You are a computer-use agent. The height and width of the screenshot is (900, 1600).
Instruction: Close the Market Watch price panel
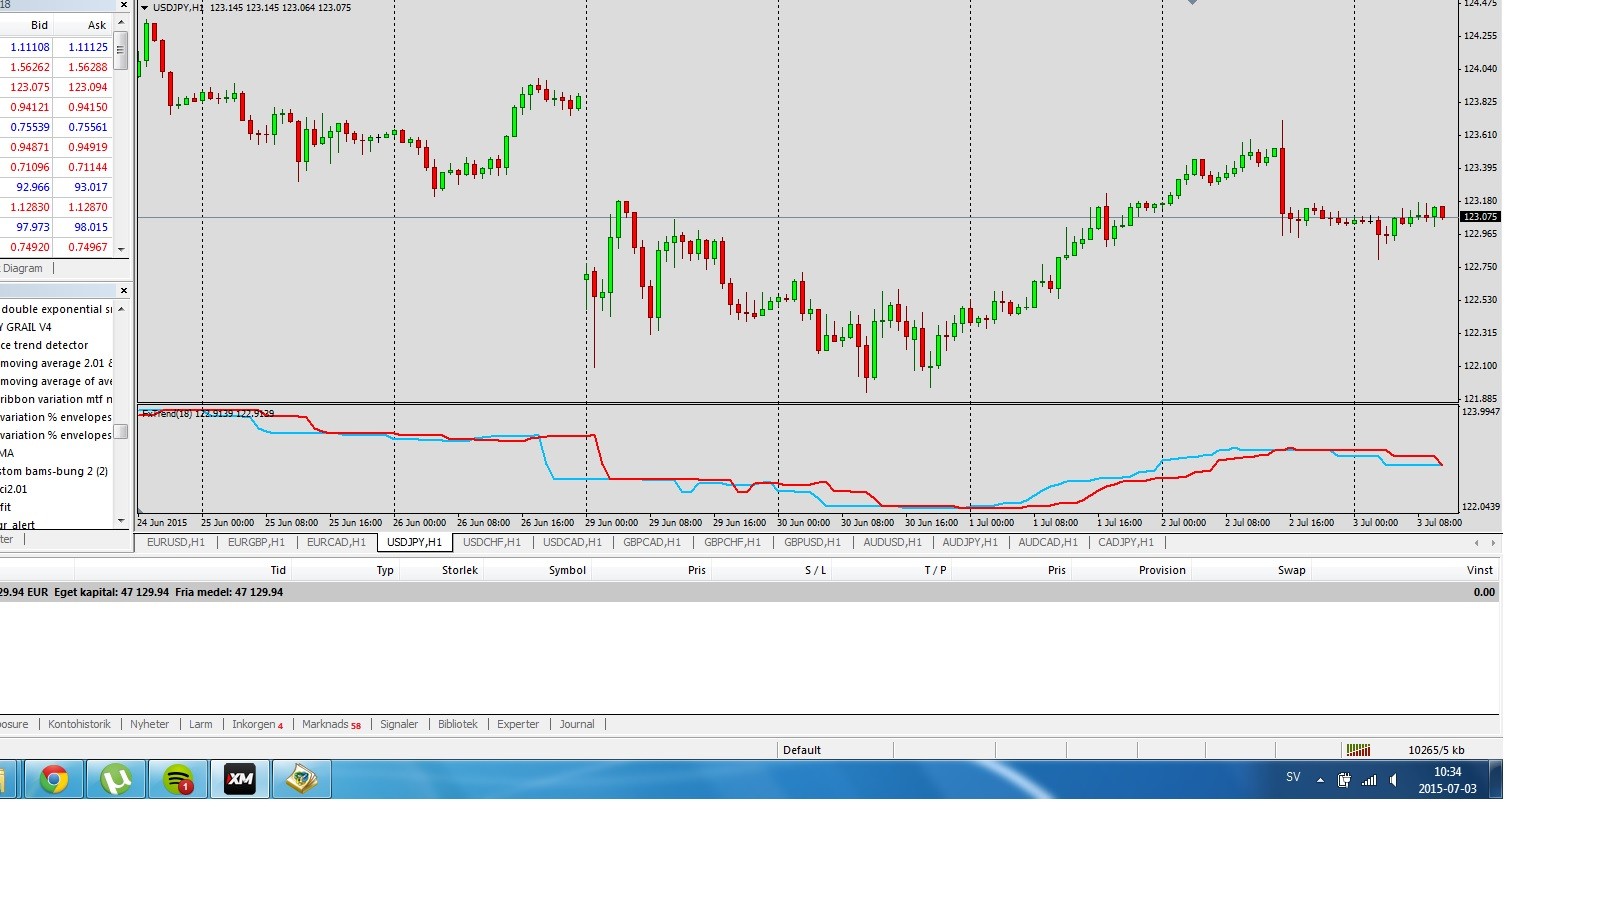[123, 5]
